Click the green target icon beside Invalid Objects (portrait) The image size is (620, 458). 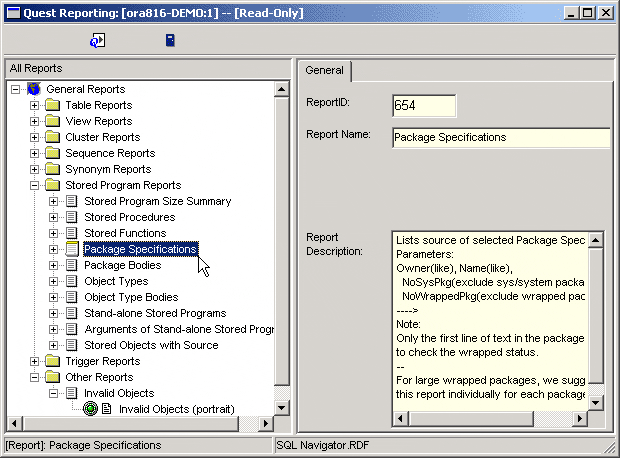coord(91,409)
